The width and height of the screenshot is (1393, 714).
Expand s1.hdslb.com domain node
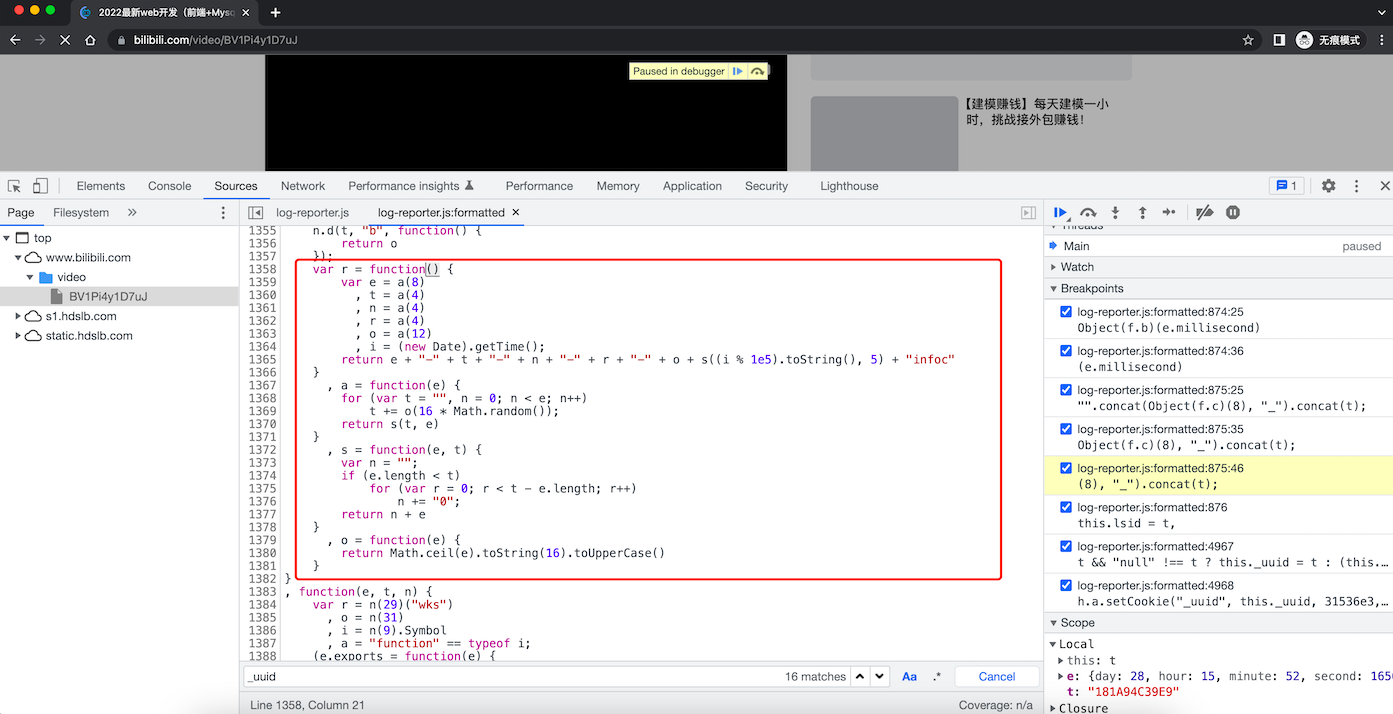coord(19,316)
